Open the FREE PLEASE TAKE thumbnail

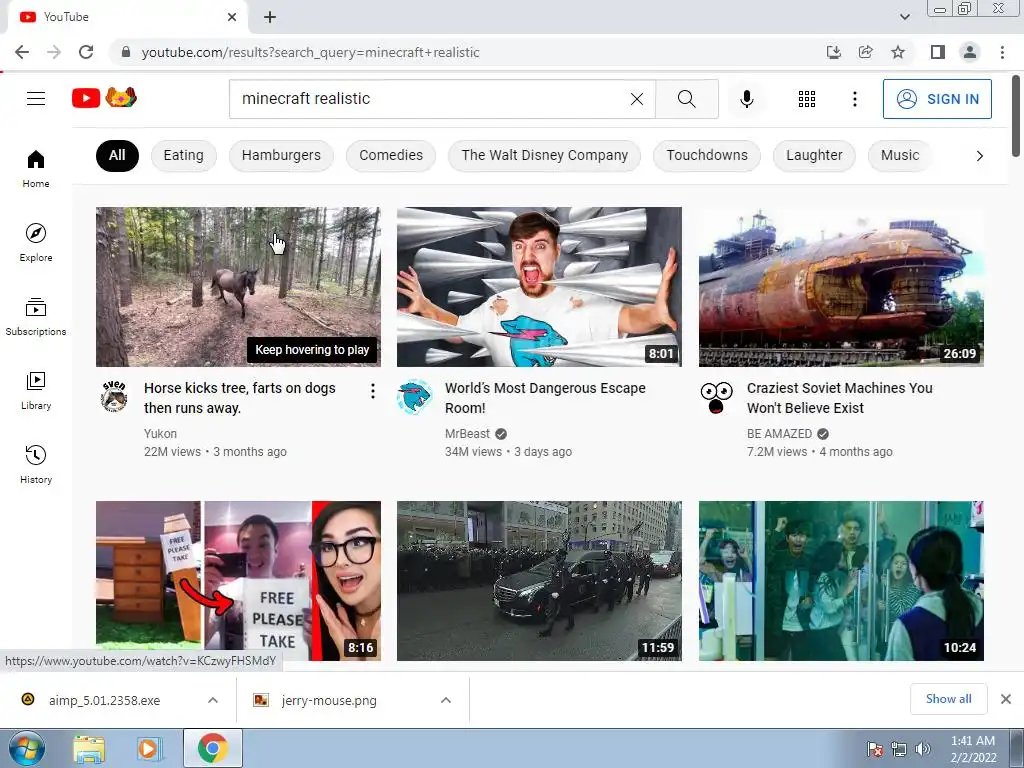click(x=238, y=581)
